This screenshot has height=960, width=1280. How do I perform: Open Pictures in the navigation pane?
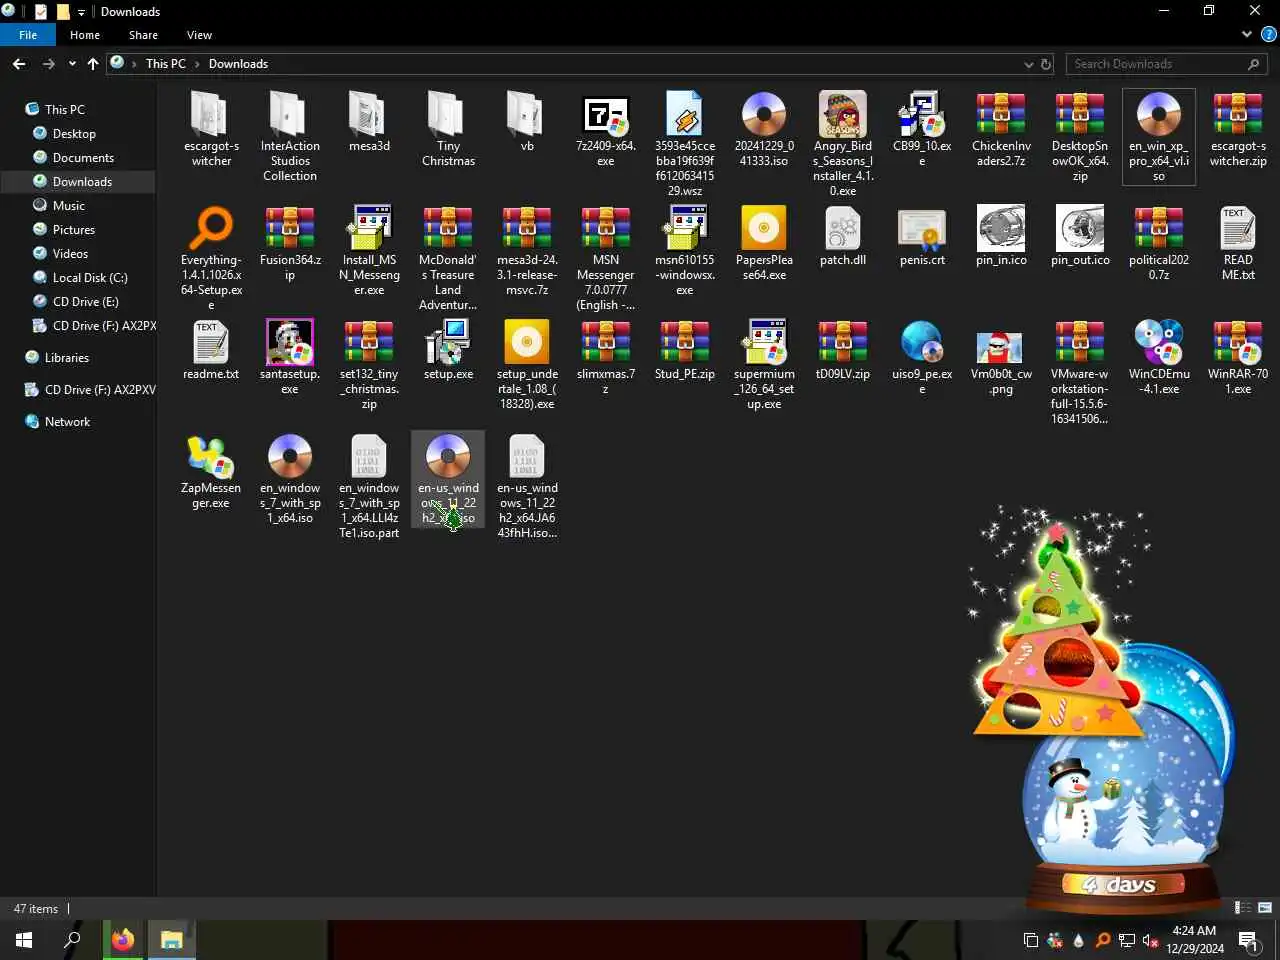(x=73, y=230)
